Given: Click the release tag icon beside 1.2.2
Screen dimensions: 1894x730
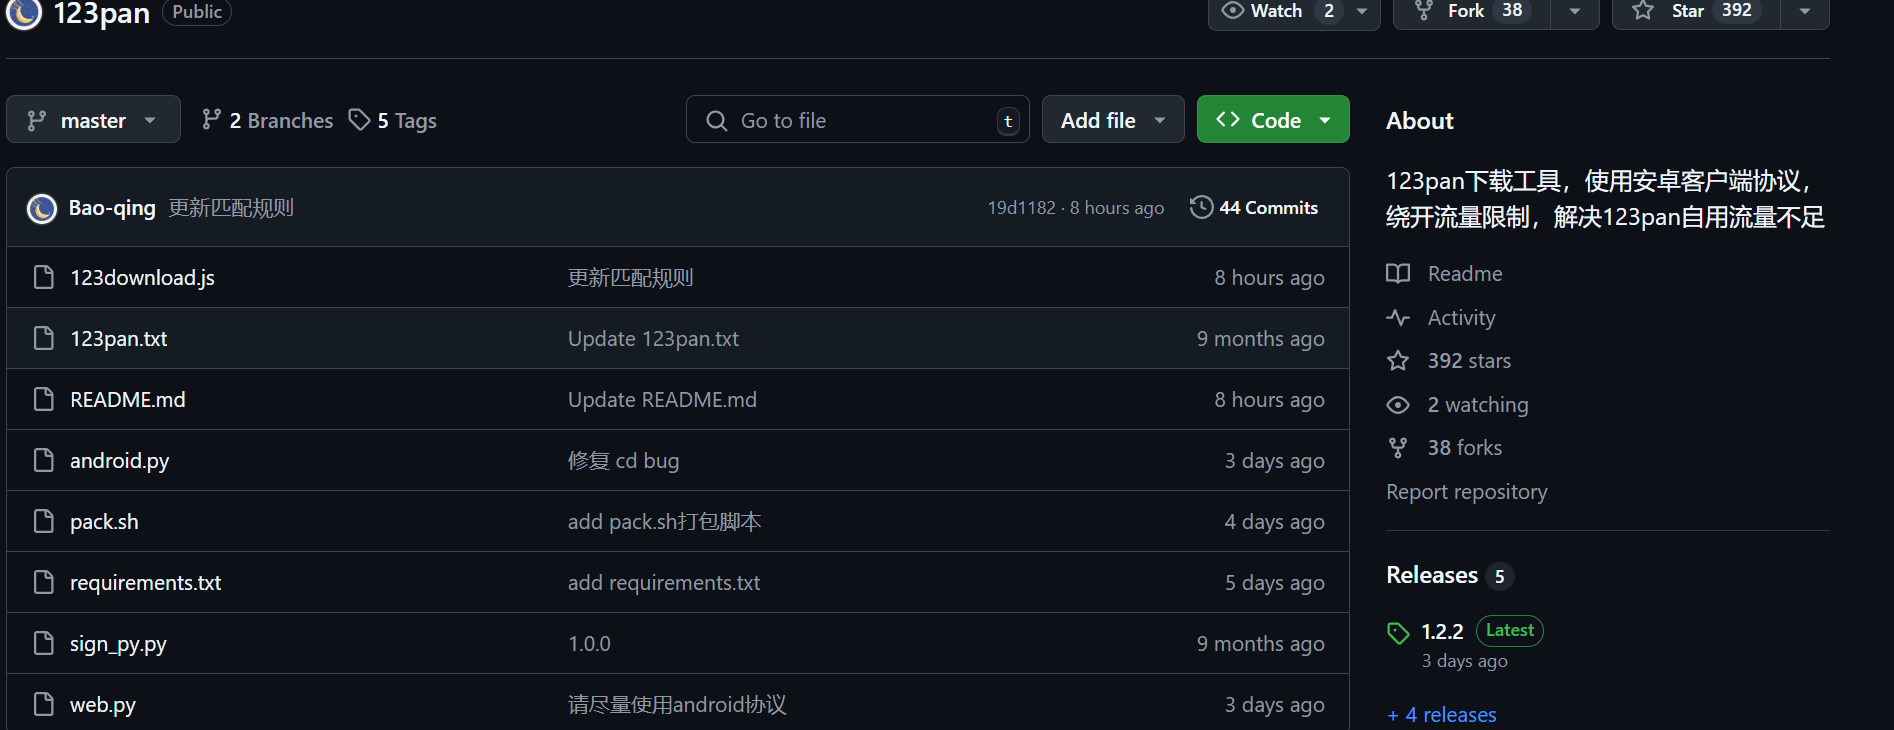Looking at the screenshot, I should tap(1398, 632).
